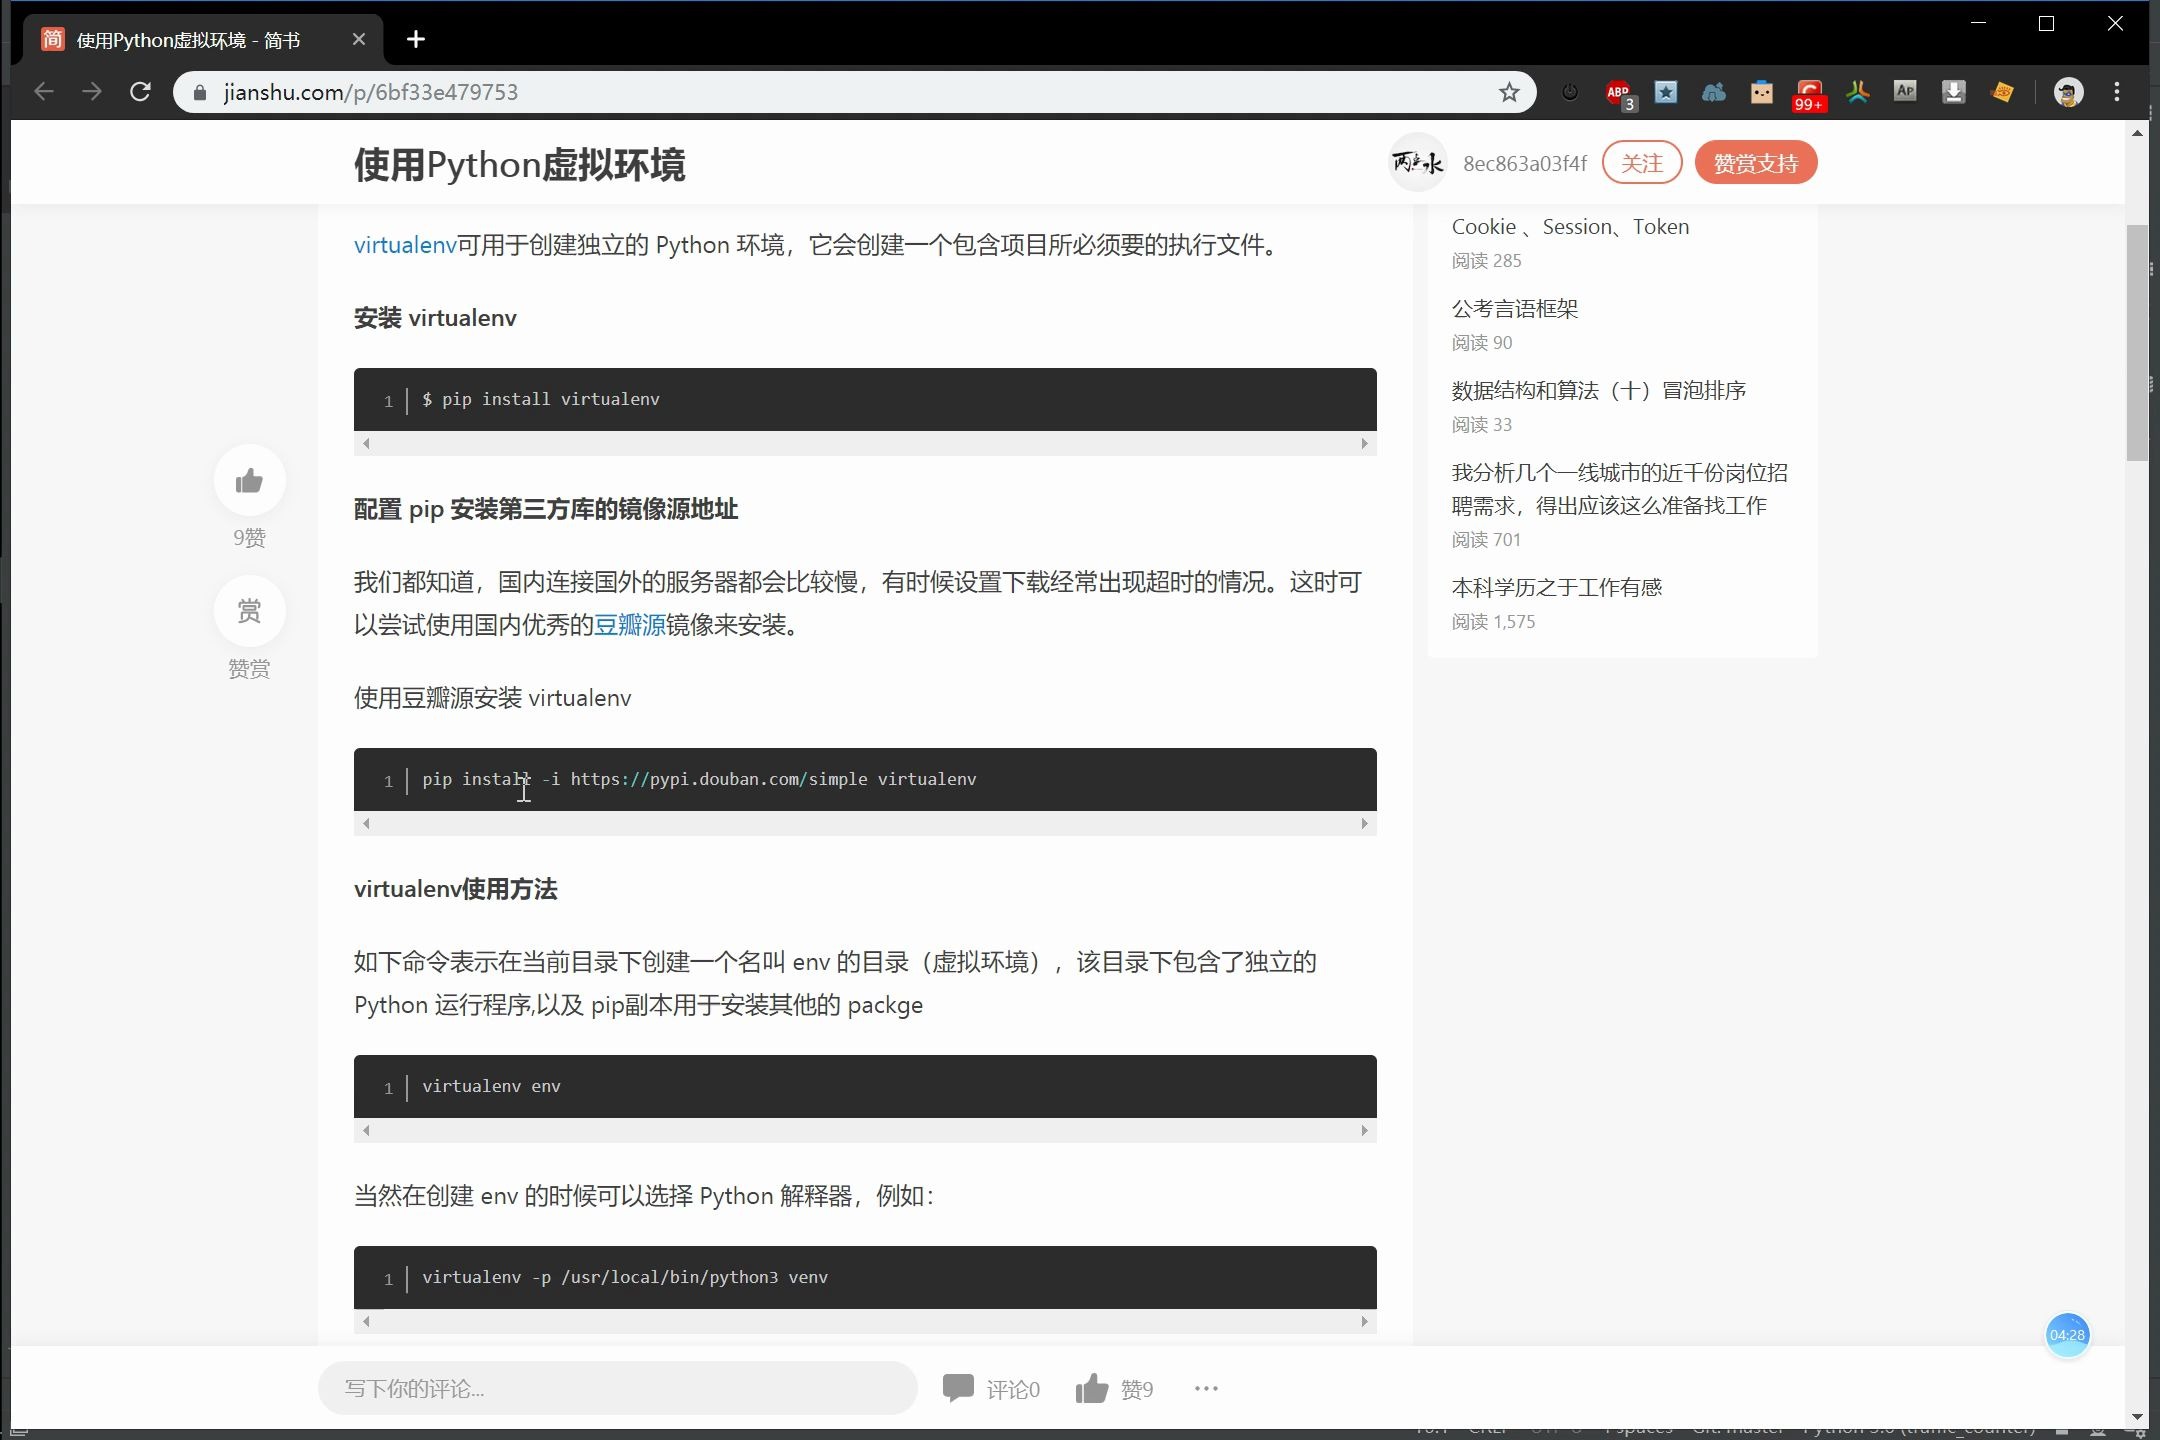Click the more options ellipsis near 赞9

coord(1205,1387)
